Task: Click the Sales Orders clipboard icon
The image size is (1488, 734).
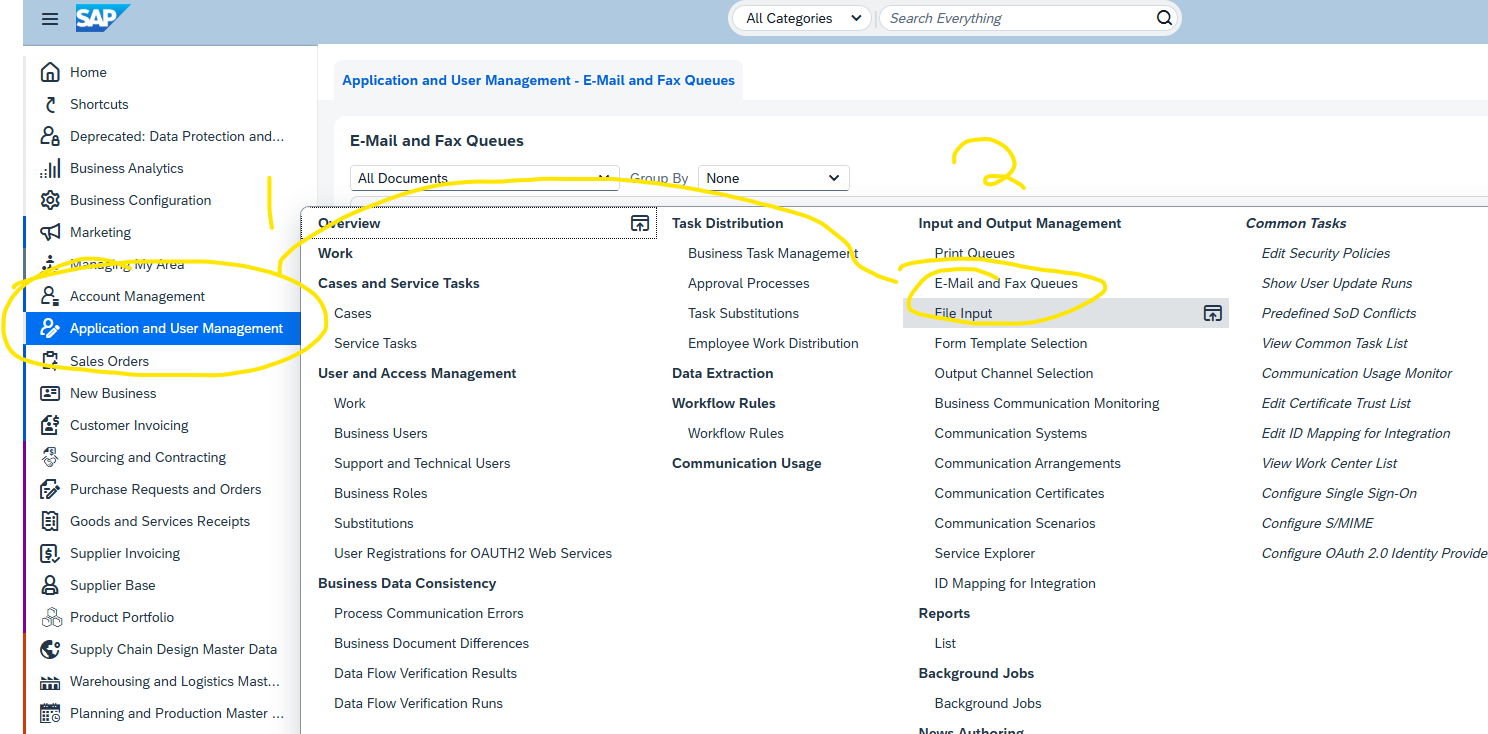Action: (x=50, y=361)
